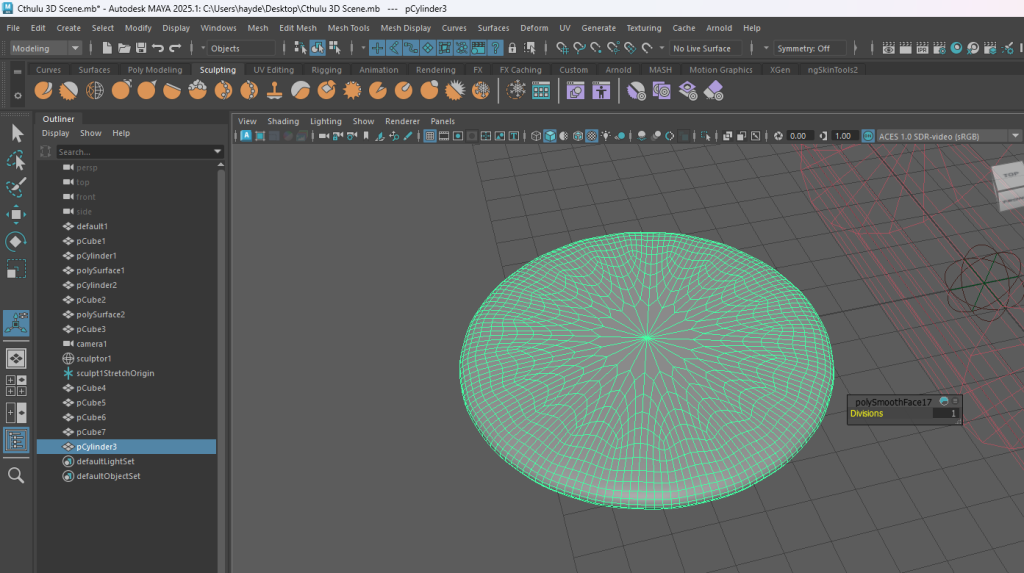Open Render Settings clapperboard icon
1024x573 pixels.
coord(939,48)
